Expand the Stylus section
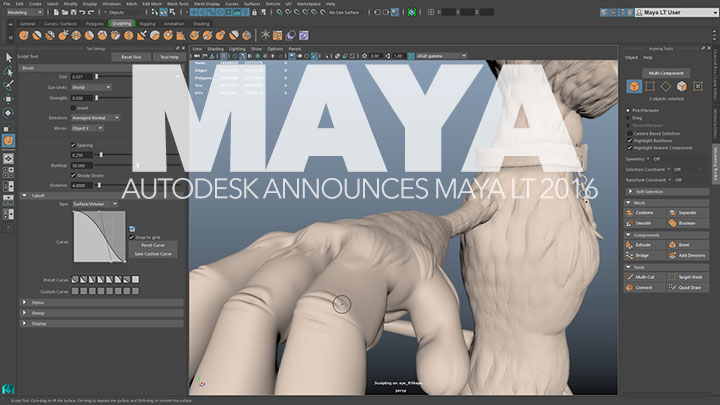Viewport: 720px width, 405px height. click(x=24, y=302)
